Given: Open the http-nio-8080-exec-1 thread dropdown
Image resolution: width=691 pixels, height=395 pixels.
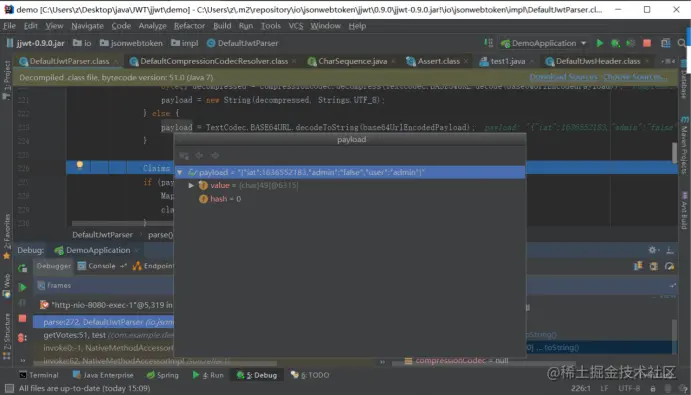Looking at the screenshot, I should (106, 305).
